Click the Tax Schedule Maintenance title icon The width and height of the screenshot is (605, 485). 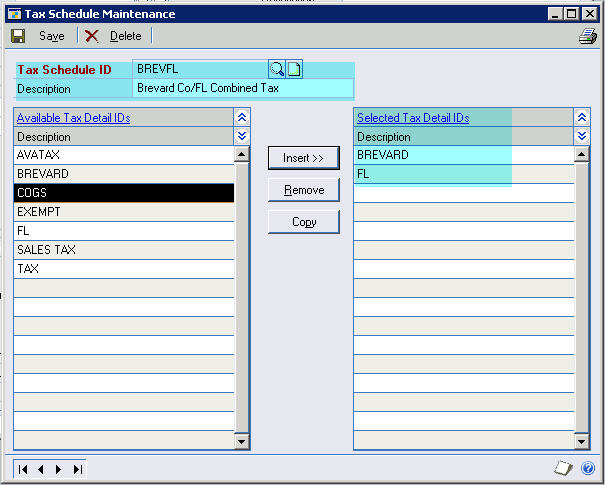tap(14, 14)
